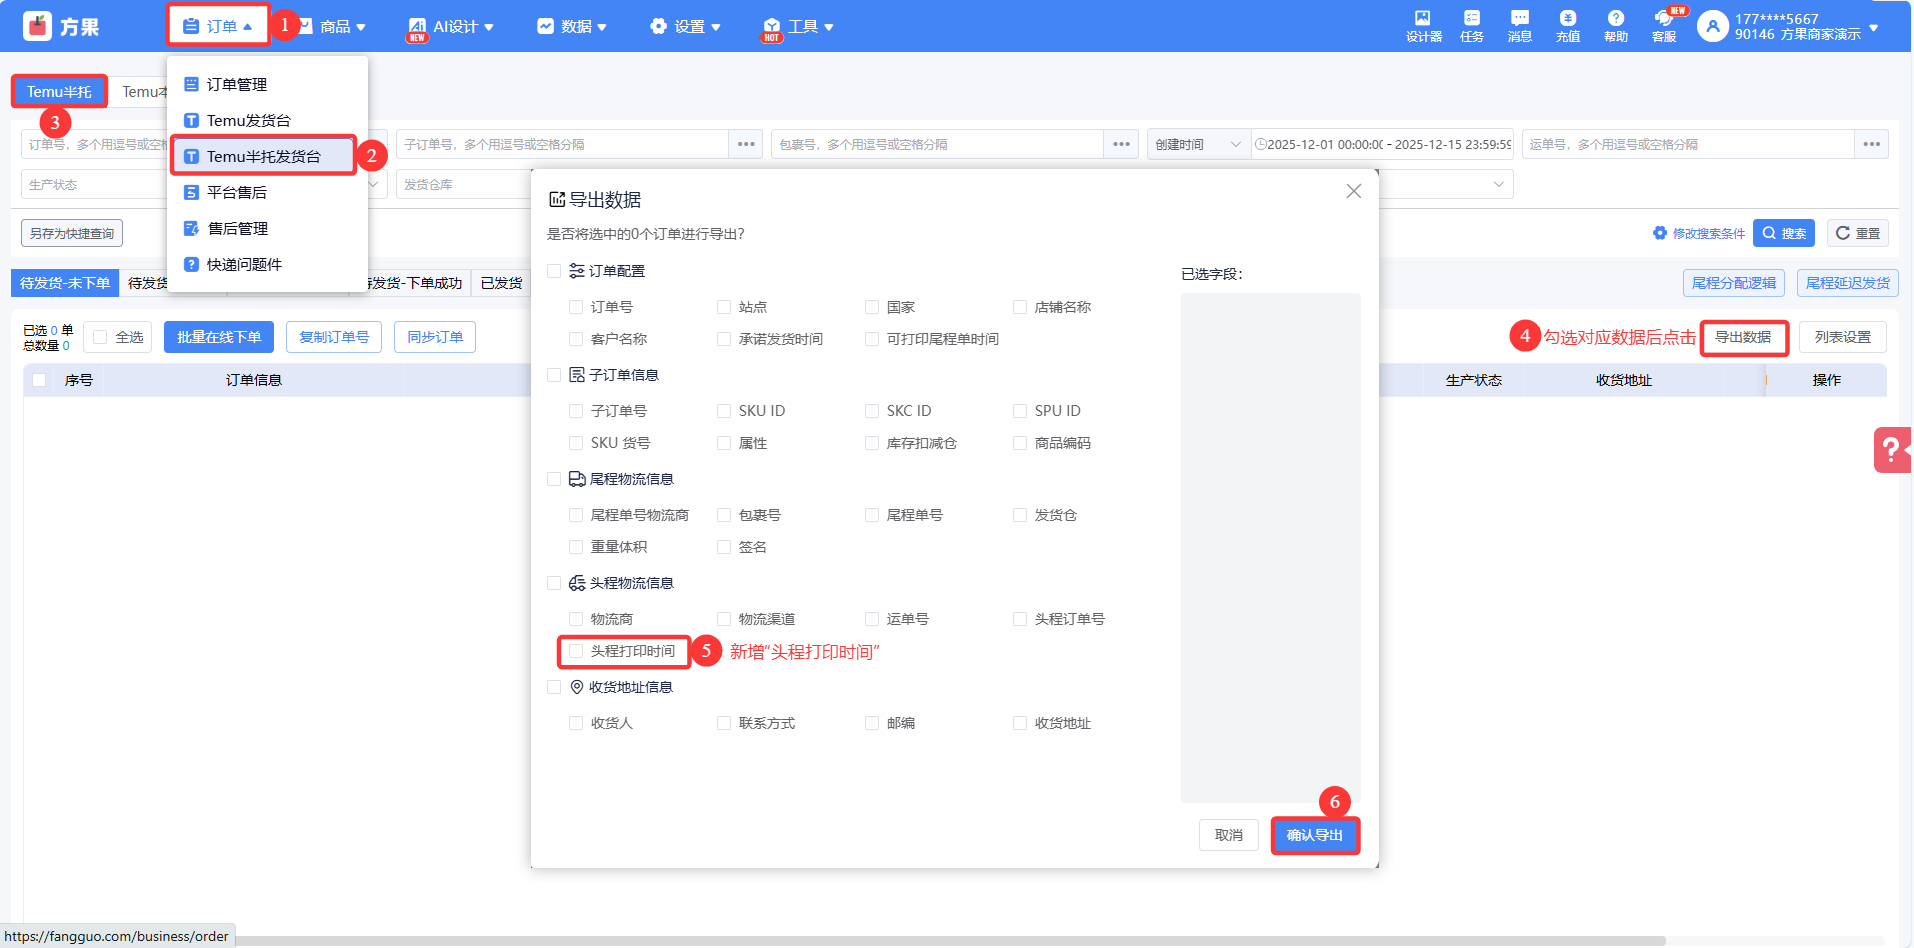The image size is (1914, 948).
Task: Open the 设计器 designer icon
Action: coord(1423,25)
